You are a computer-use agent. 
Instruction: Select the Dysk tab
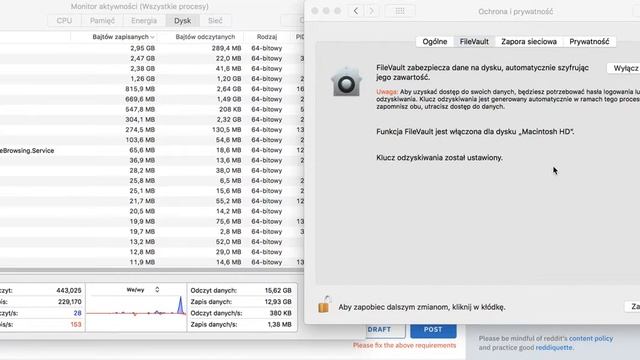tap(182, 20)
